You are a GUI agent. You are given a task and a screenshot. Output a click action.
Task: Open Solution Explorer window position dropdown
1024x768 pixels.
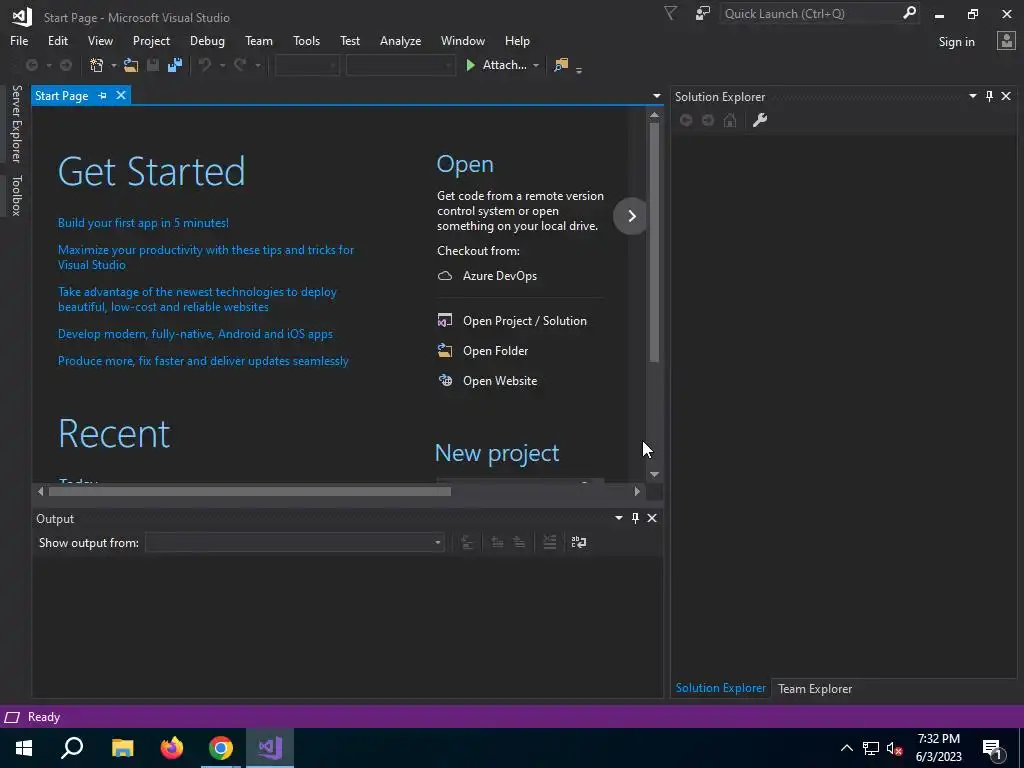[972, 96]
